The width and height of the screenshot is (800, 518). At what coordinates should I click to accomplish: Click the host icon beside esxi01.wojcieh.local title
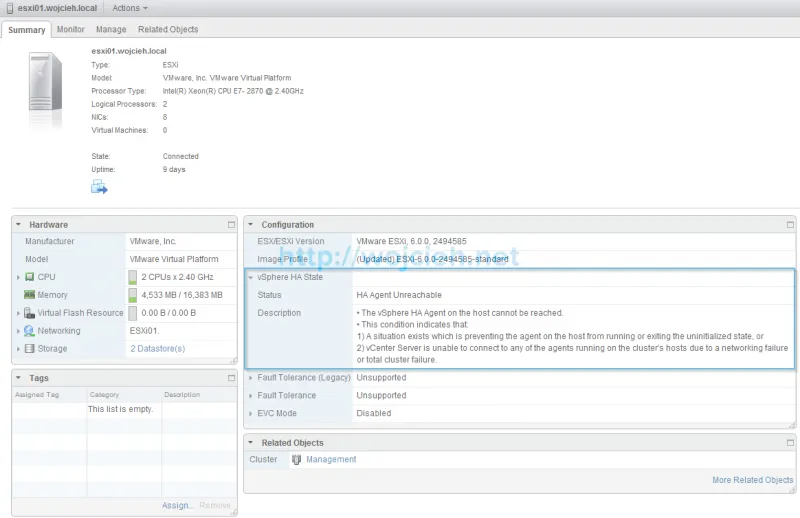coord(10,8)
